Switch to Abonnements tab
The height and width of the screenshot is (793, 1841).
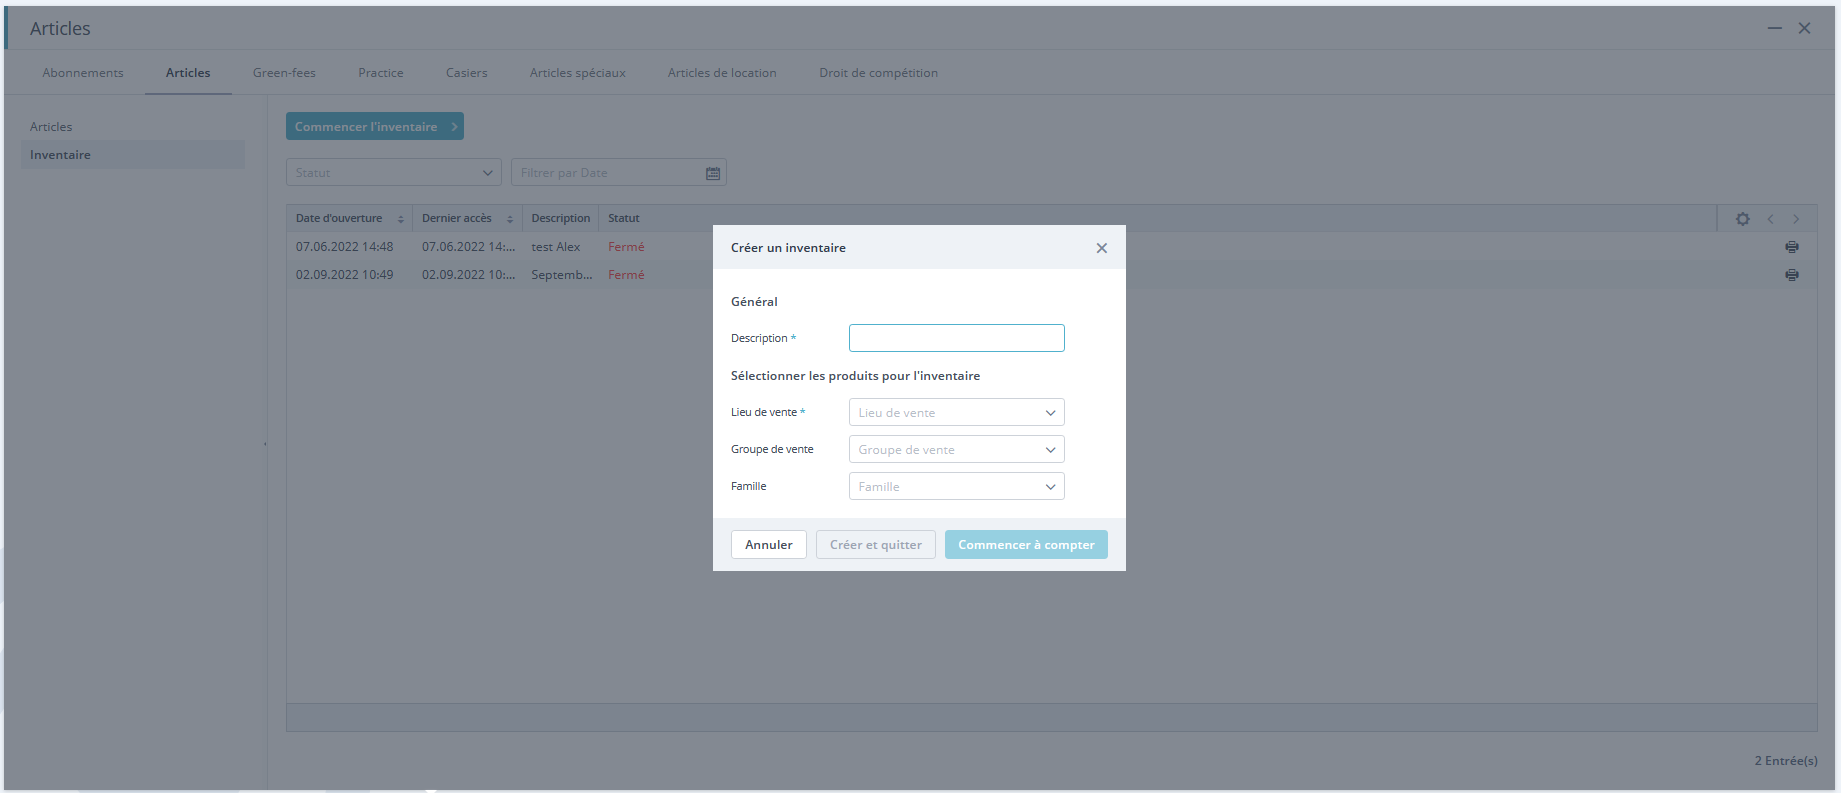tap(83, 73)
